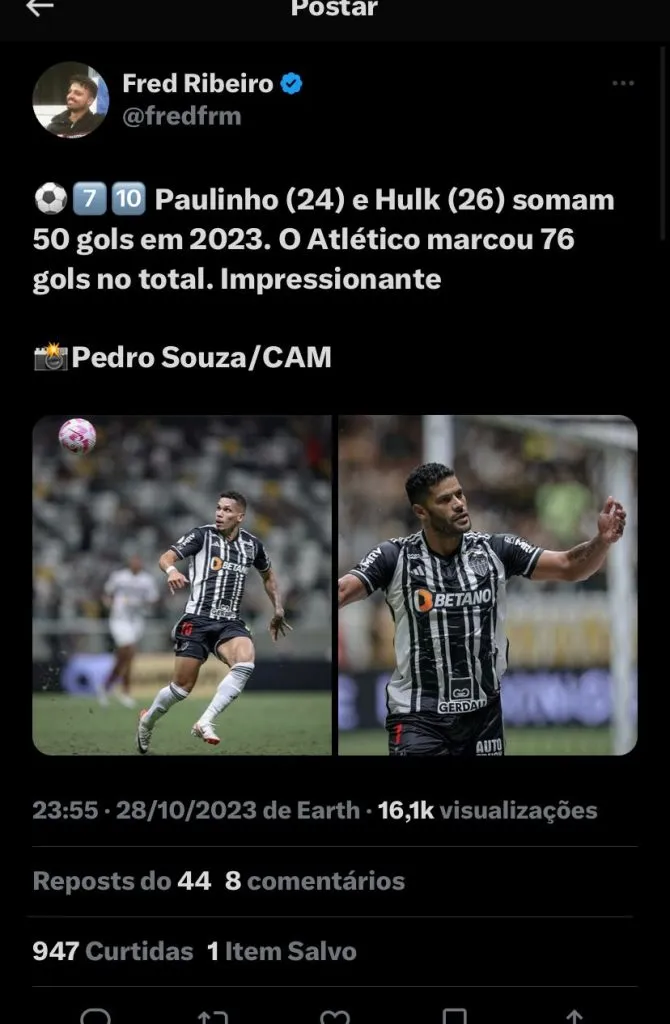The height and width of the screenshot is (1024, 670).
Task: View the 44 Reposts list
Action: pos(122,881)
